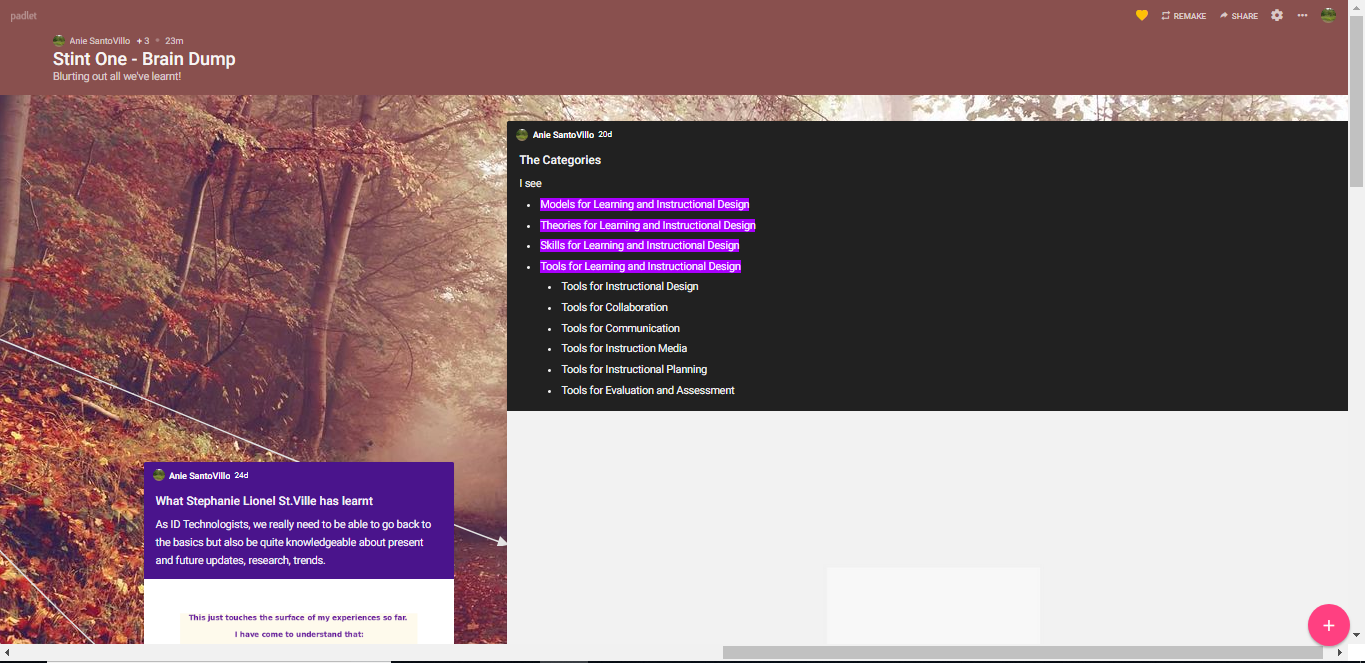
Task: Click the "I see" text in Categories post
Action: click(530, 184)
